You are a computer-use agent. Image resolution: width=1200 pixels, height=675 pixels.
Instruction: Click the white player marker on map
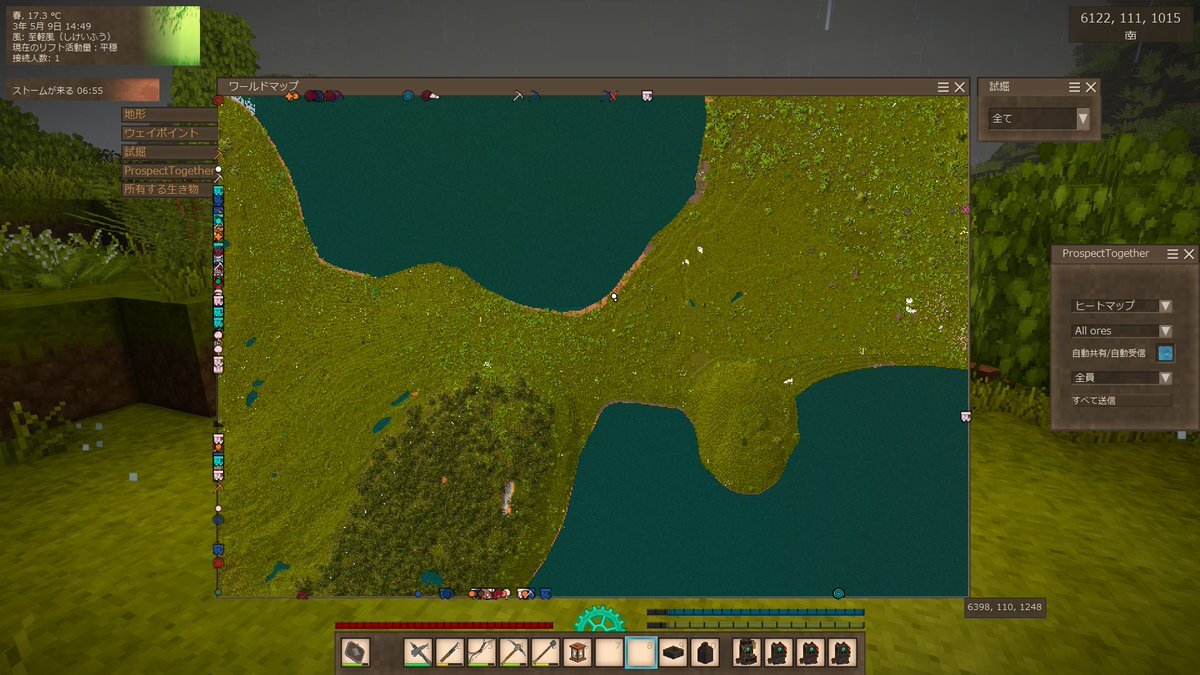[x=614, y=297]
